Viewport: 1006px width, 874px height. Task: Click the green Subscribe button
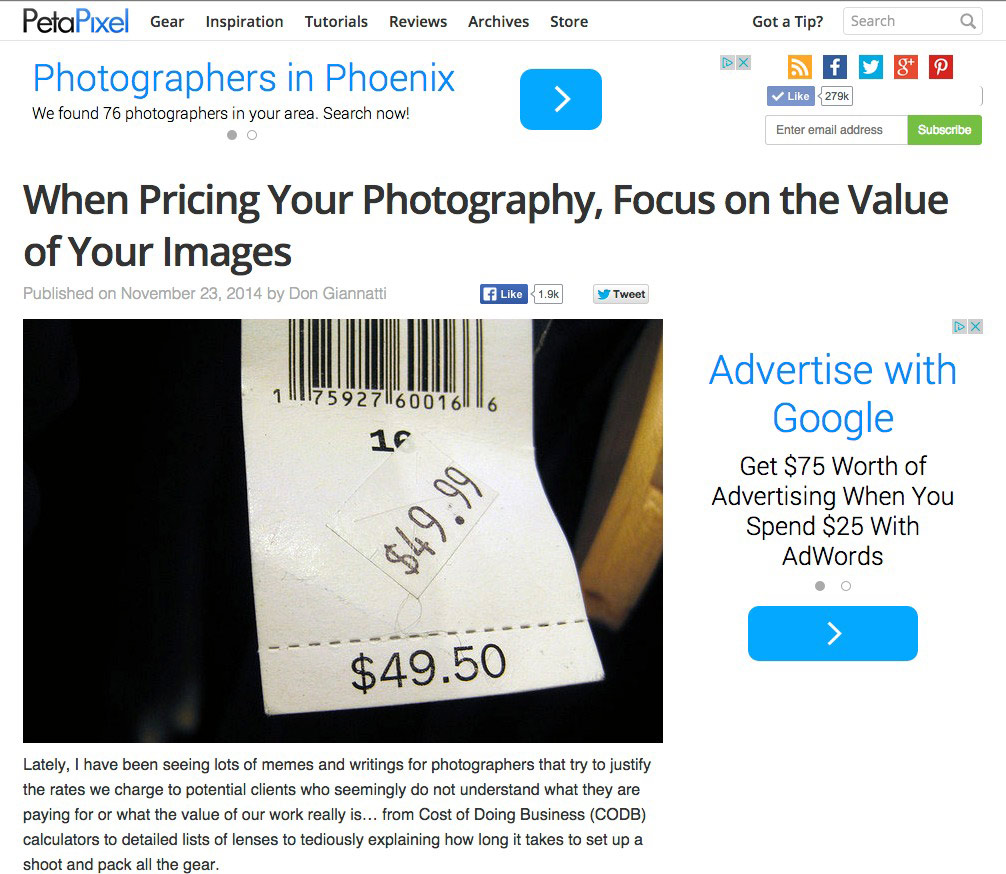click(x=944, y=130)
